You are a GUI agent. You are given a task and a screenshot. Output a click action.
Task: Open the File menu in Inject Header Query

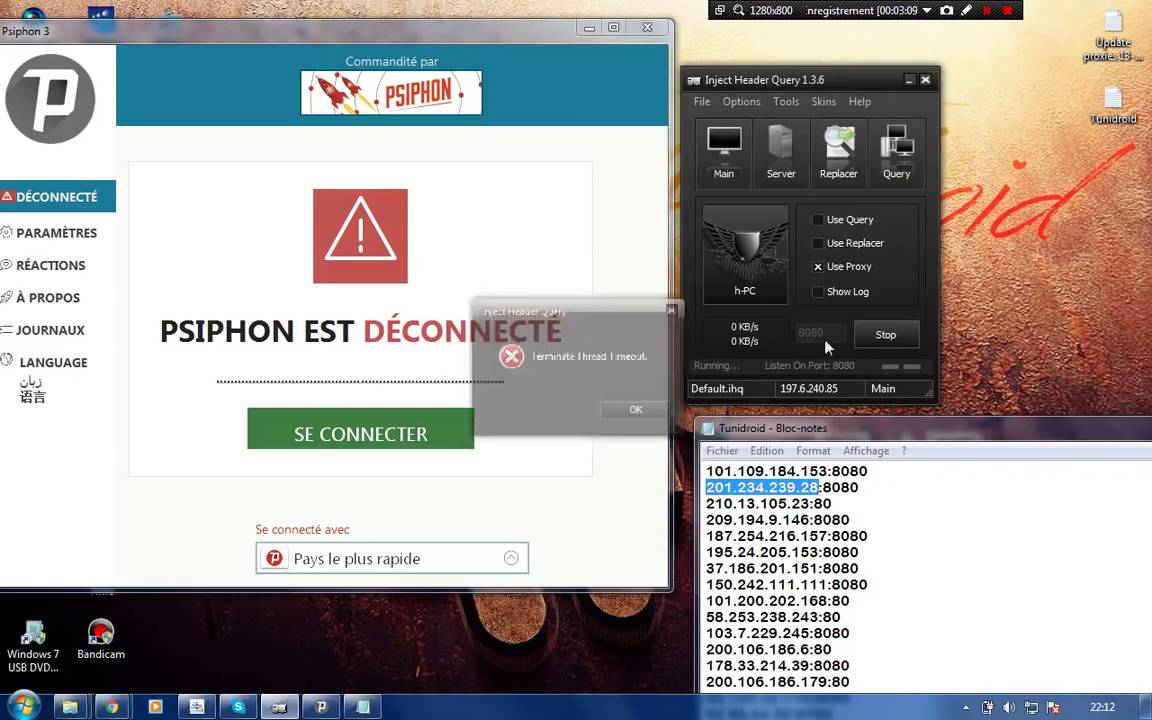pyautogui.click(x=702, y=101)
